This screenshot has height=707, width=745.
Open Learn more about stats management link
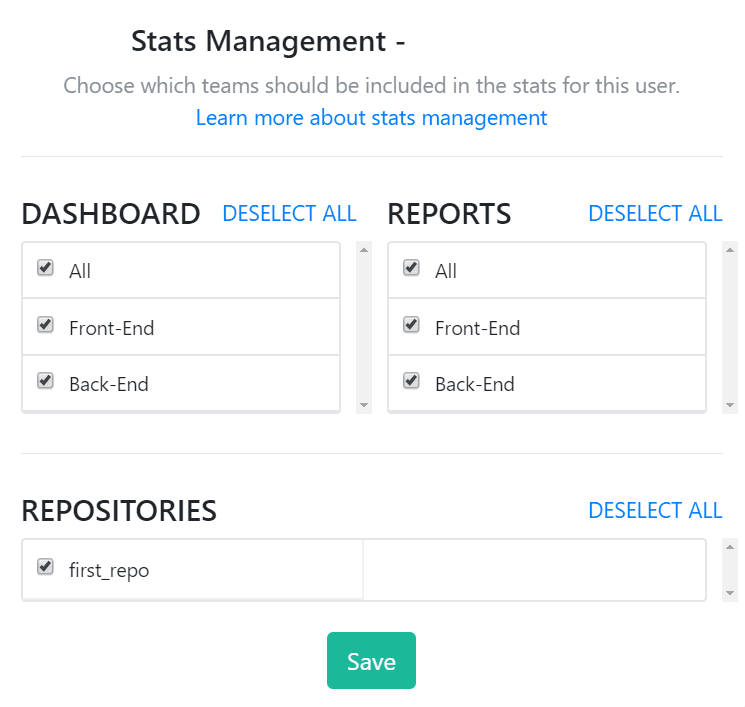[372, 118]
